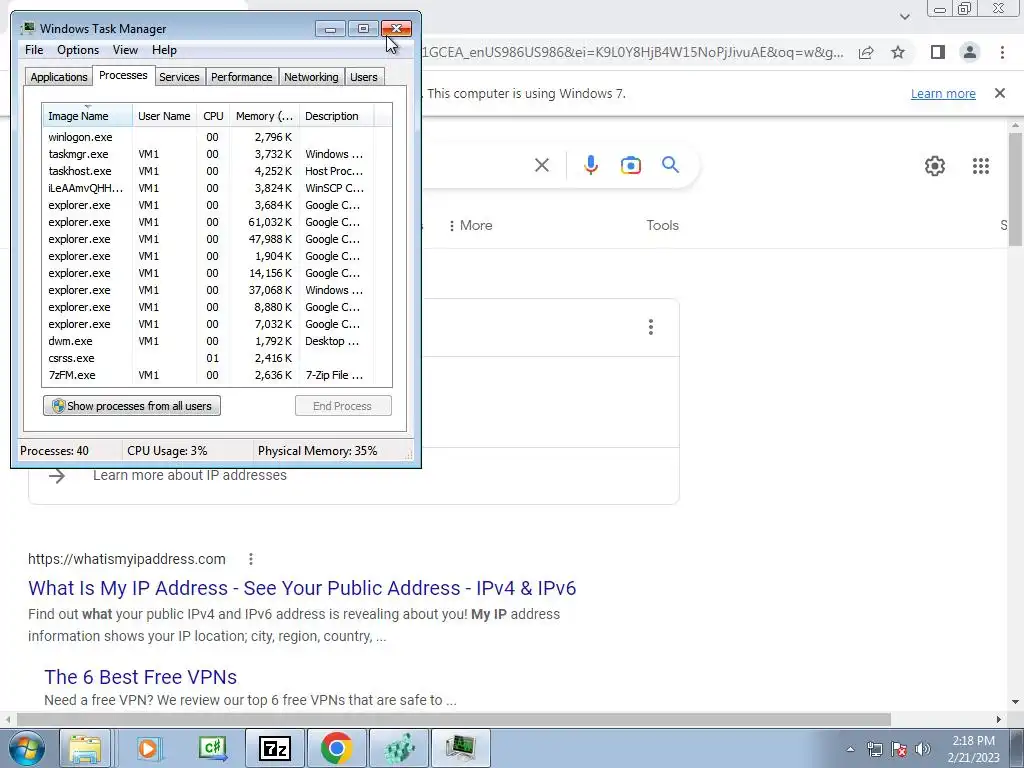The width and height of the screenshot is (1024, 768).
Task: Sort processes by Description column
Action: pyautogui.click(x=336, y=116)
